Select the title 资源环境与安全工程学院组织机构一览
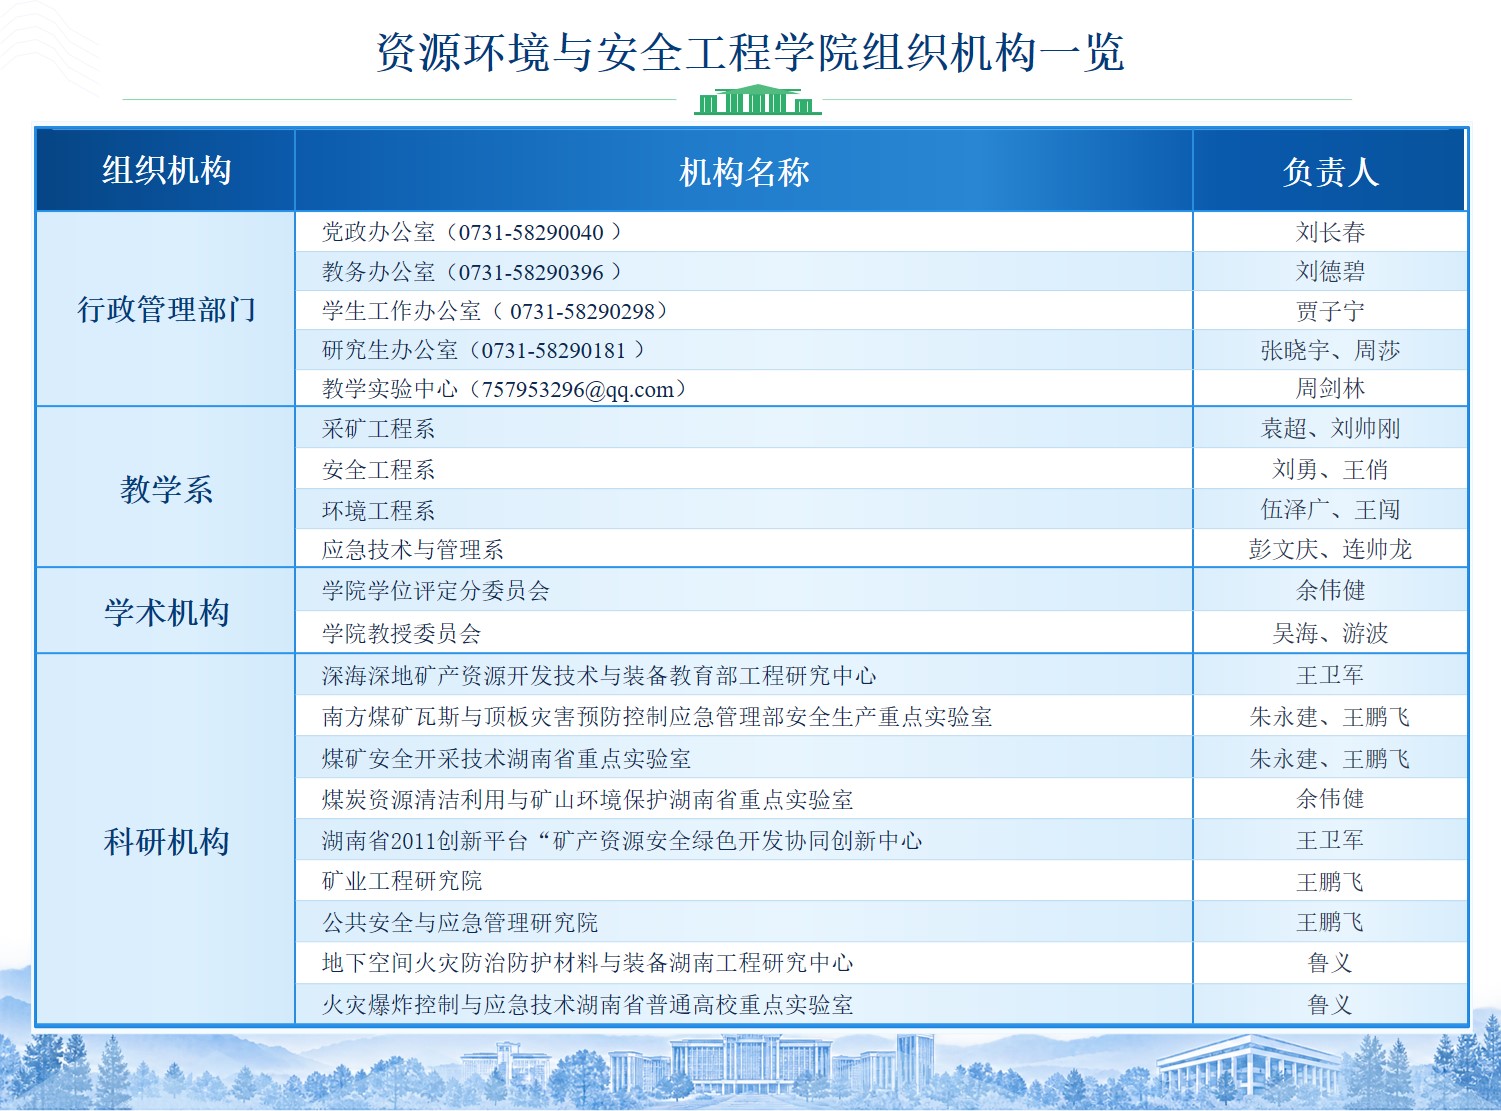This screenshot has width=1501, height=1111. click(x=750, y=52)
